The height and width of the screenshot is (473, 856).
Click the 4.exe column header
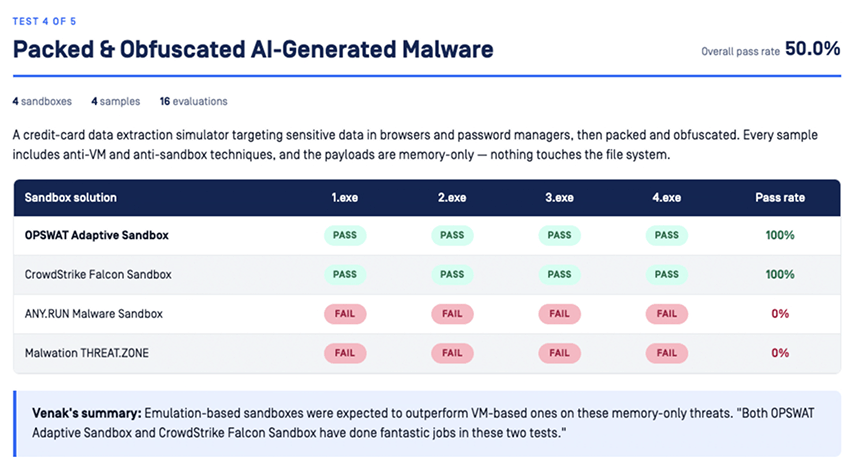pos(667,198)
